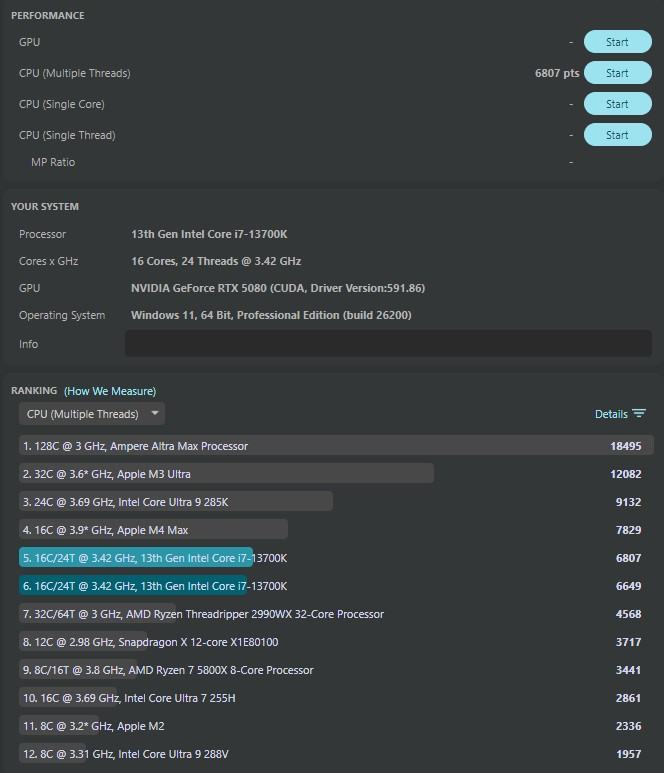Start the CPU (Multiple Threads) benchmark
664x773 pixels.
coord(618,73)
